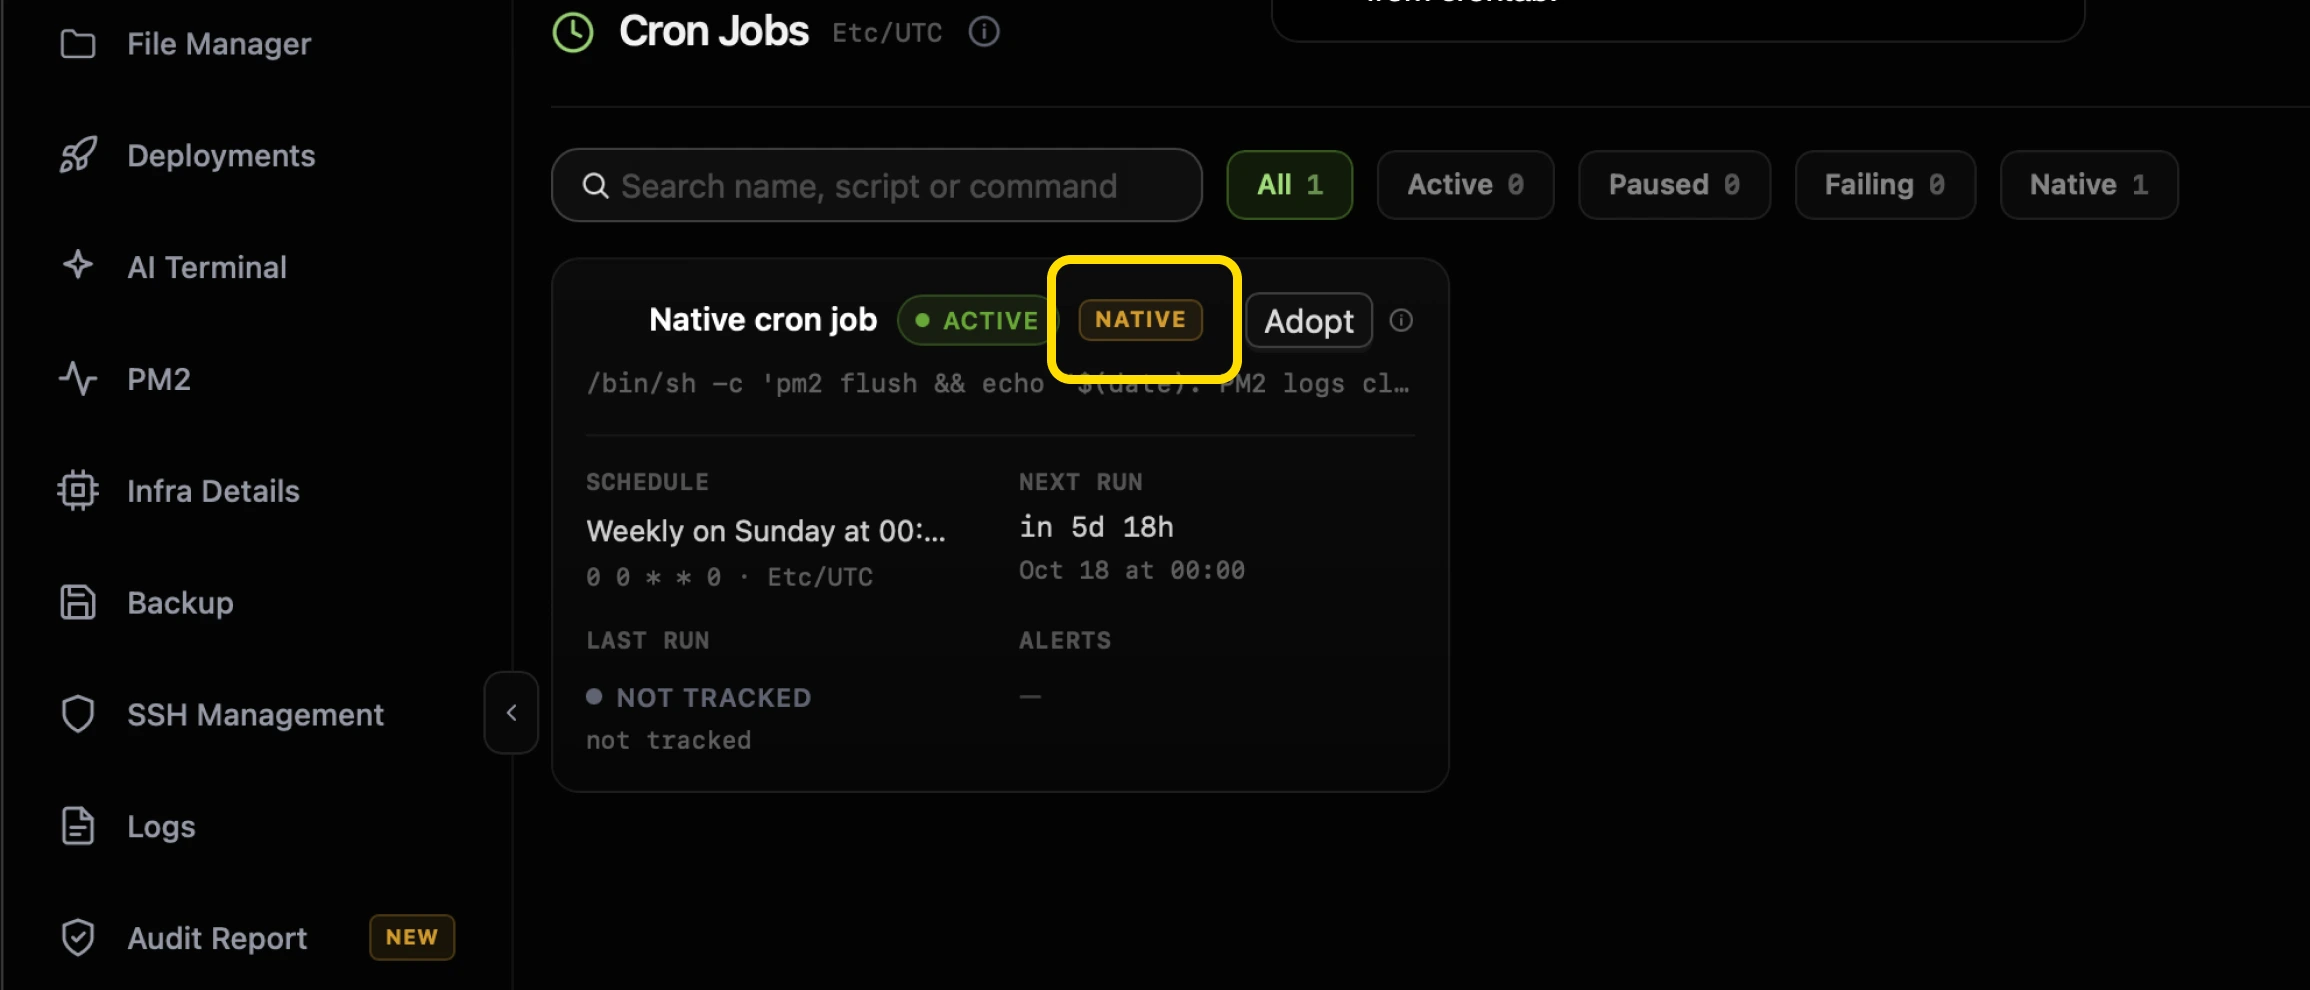
Task: Click the 'in 5d 18h' next run value
Action: click(x=1096, y=527)
